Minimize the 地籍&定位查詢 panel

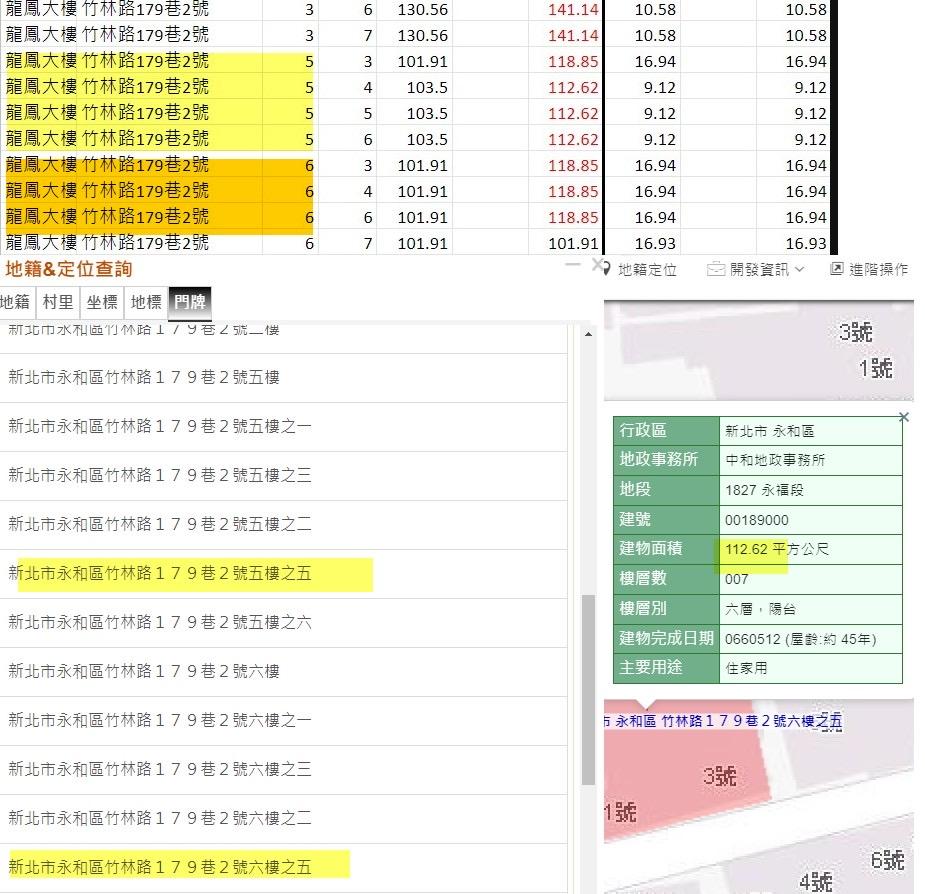(x=573, y=264)
